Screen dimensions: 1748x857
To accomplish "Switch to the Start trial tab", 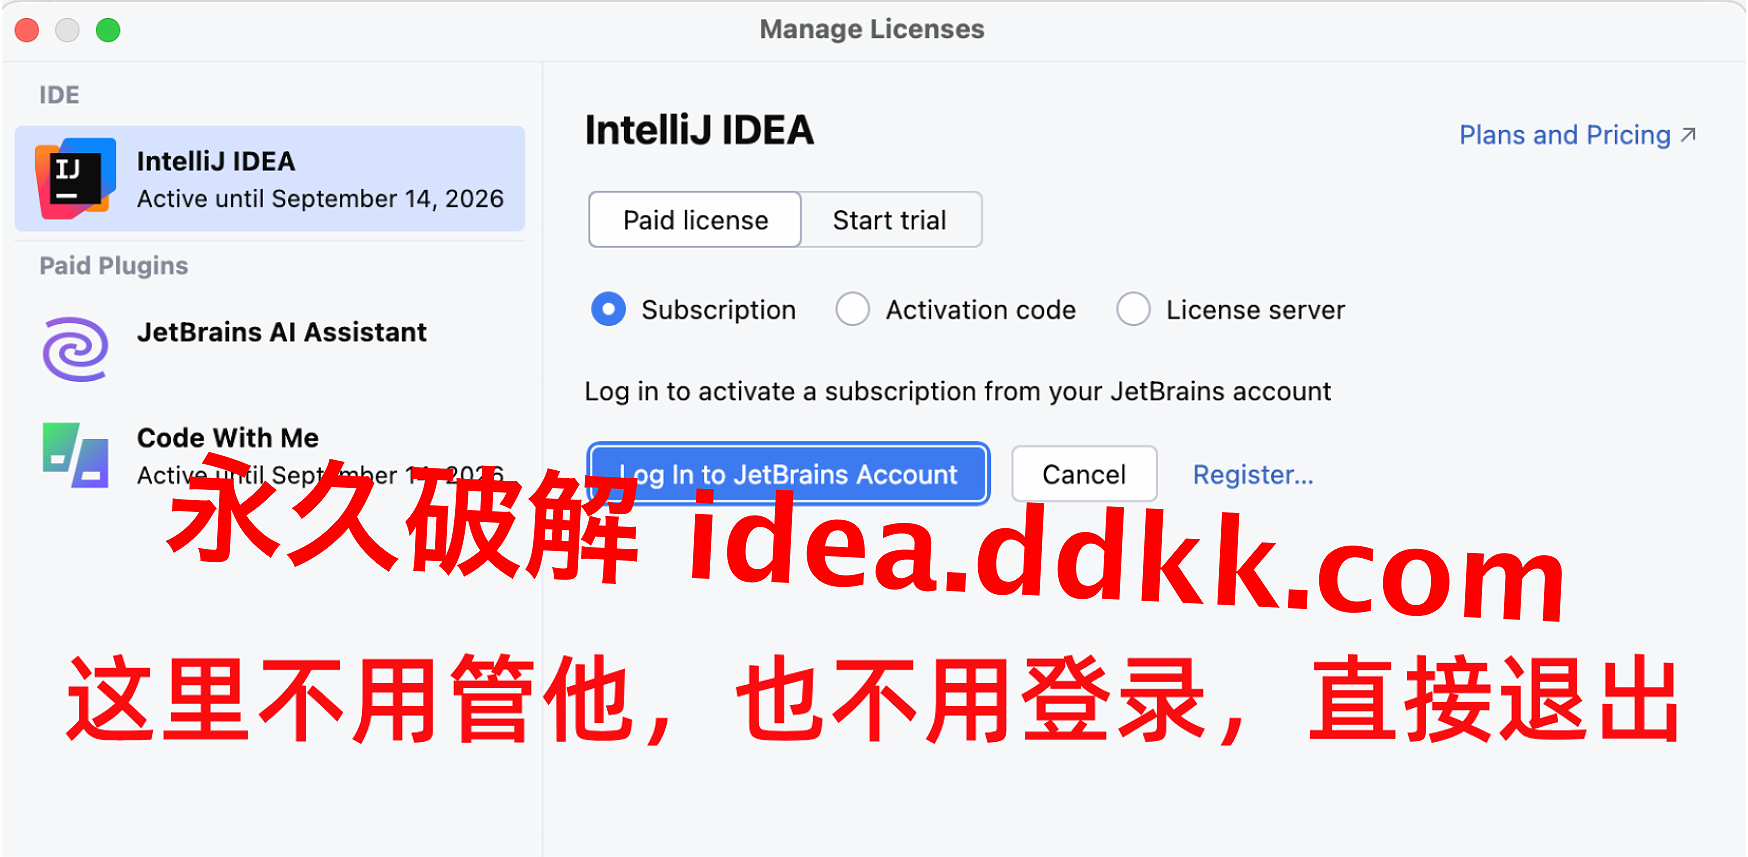I will pos(890,220).
